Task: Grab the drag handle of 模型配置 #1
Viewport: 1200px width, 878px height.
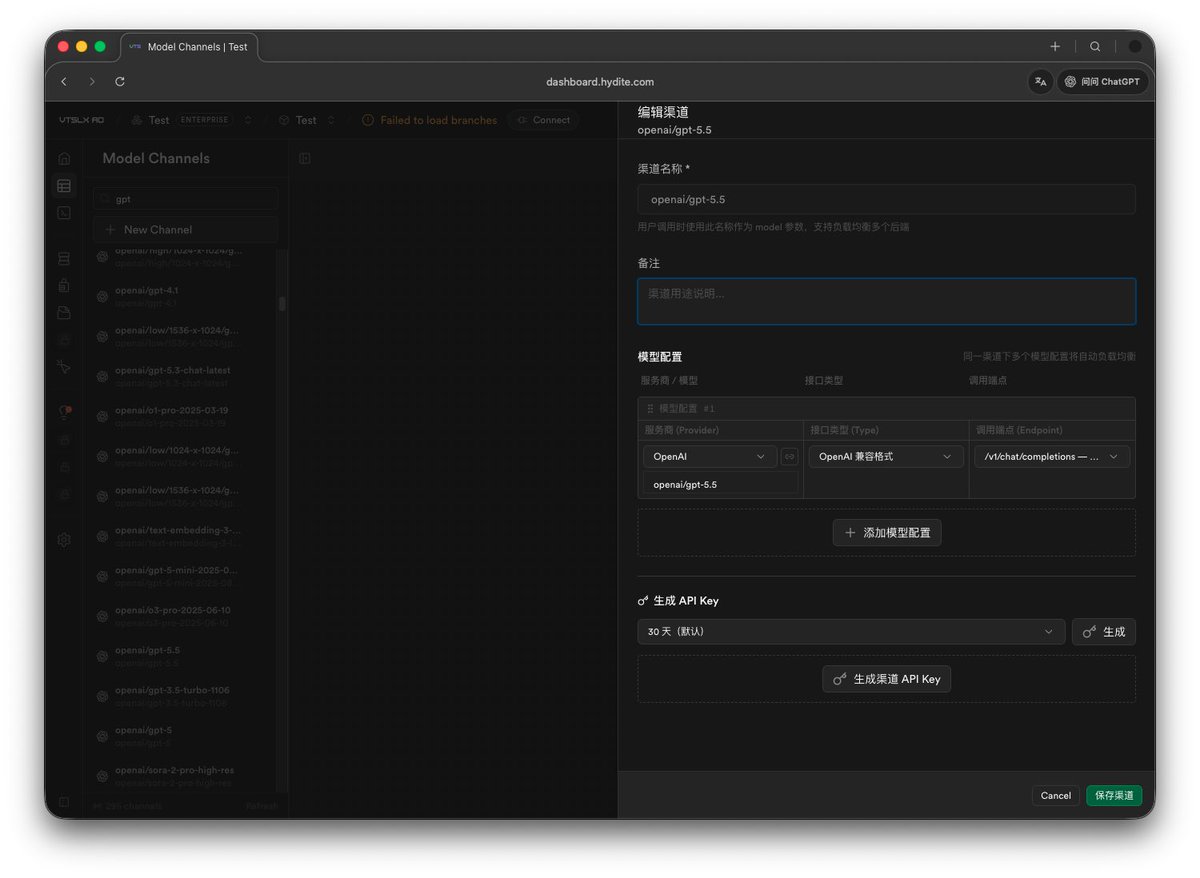Action: tap(650, 409)
